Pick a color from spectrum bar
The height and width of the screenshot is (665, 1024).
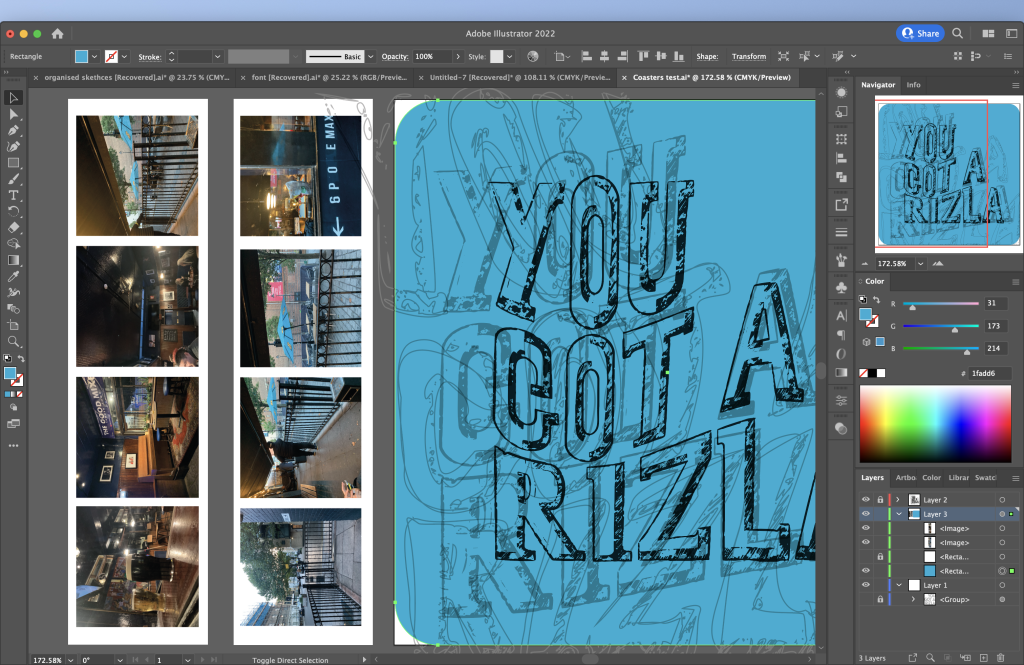click(x=935, y=423)
